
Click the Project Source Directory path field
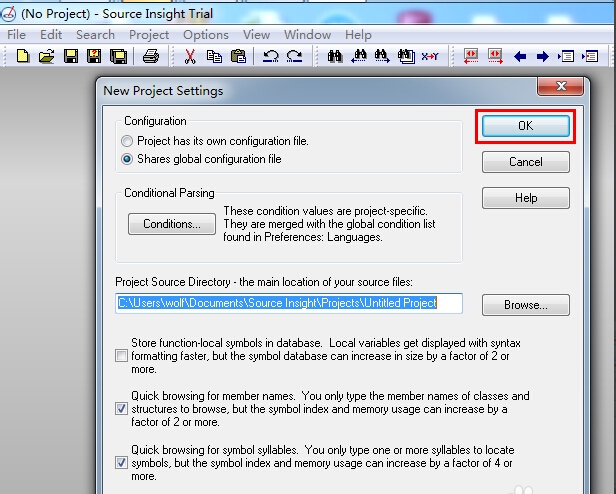pyautogui.click(x=290, y=302)
